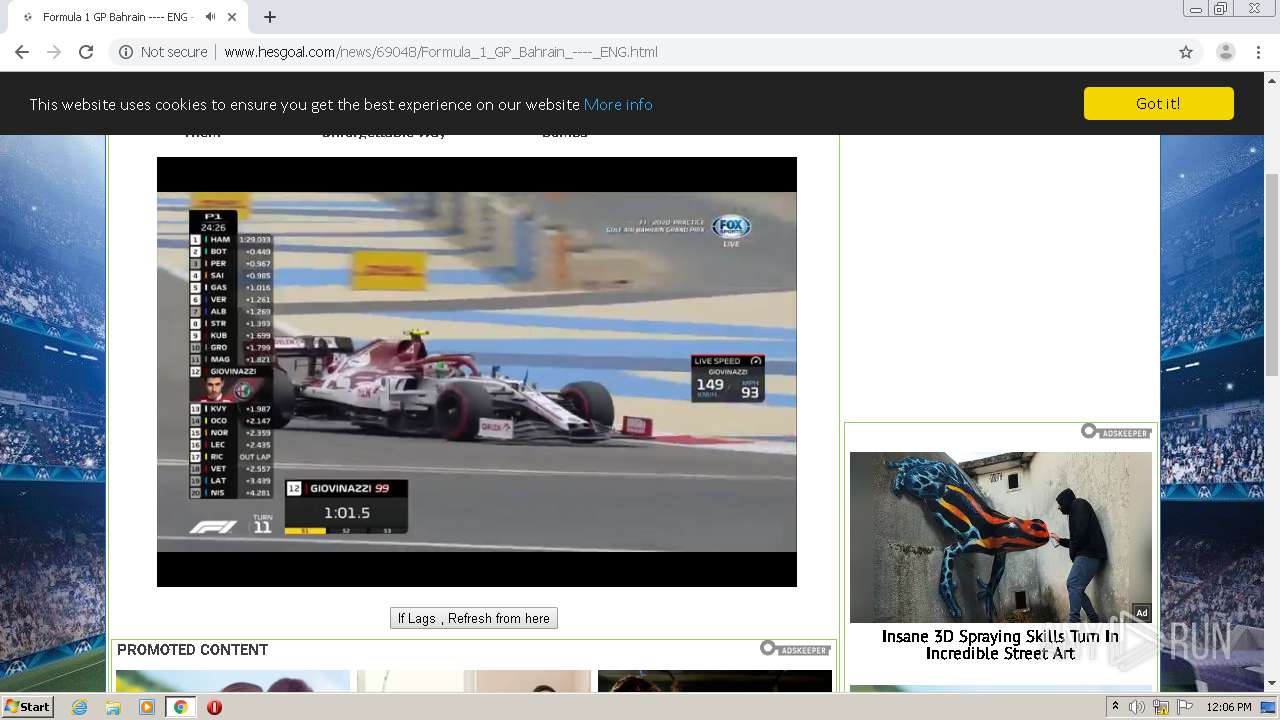Open File Explorer from the taskbar
The height and width of the screenshot is (720, 1280).
coord(113,707)
